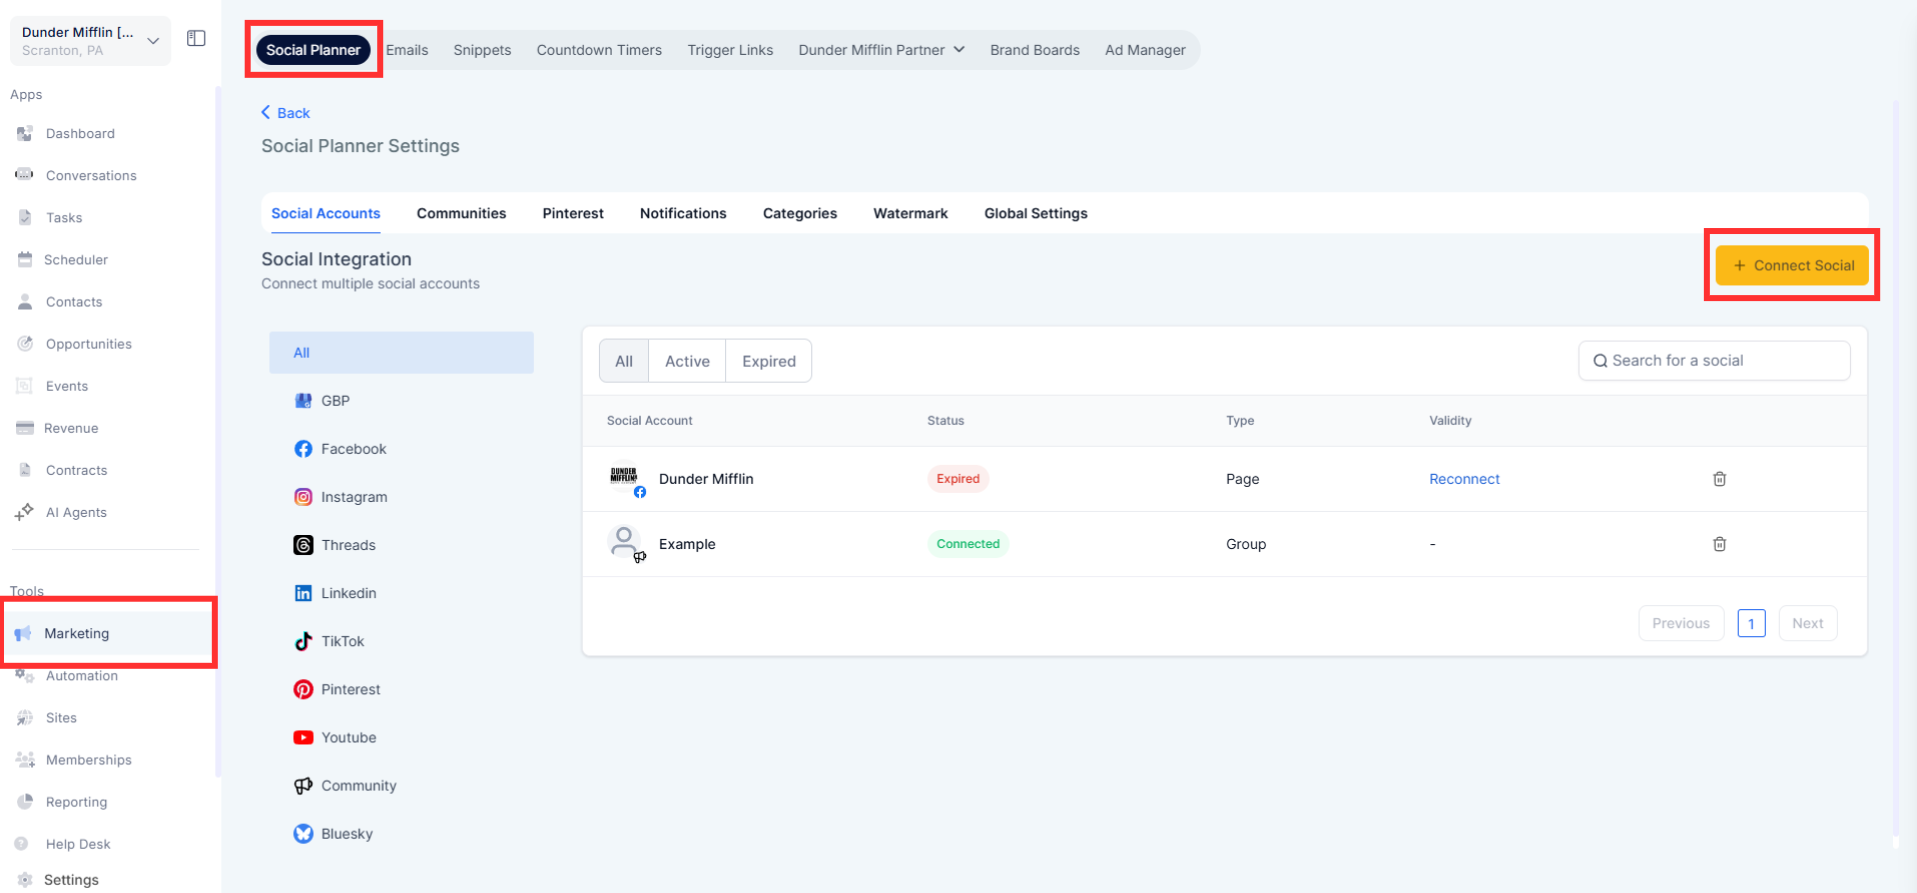Select All in the platform list
1917x893 pixels.
(401, 353)
